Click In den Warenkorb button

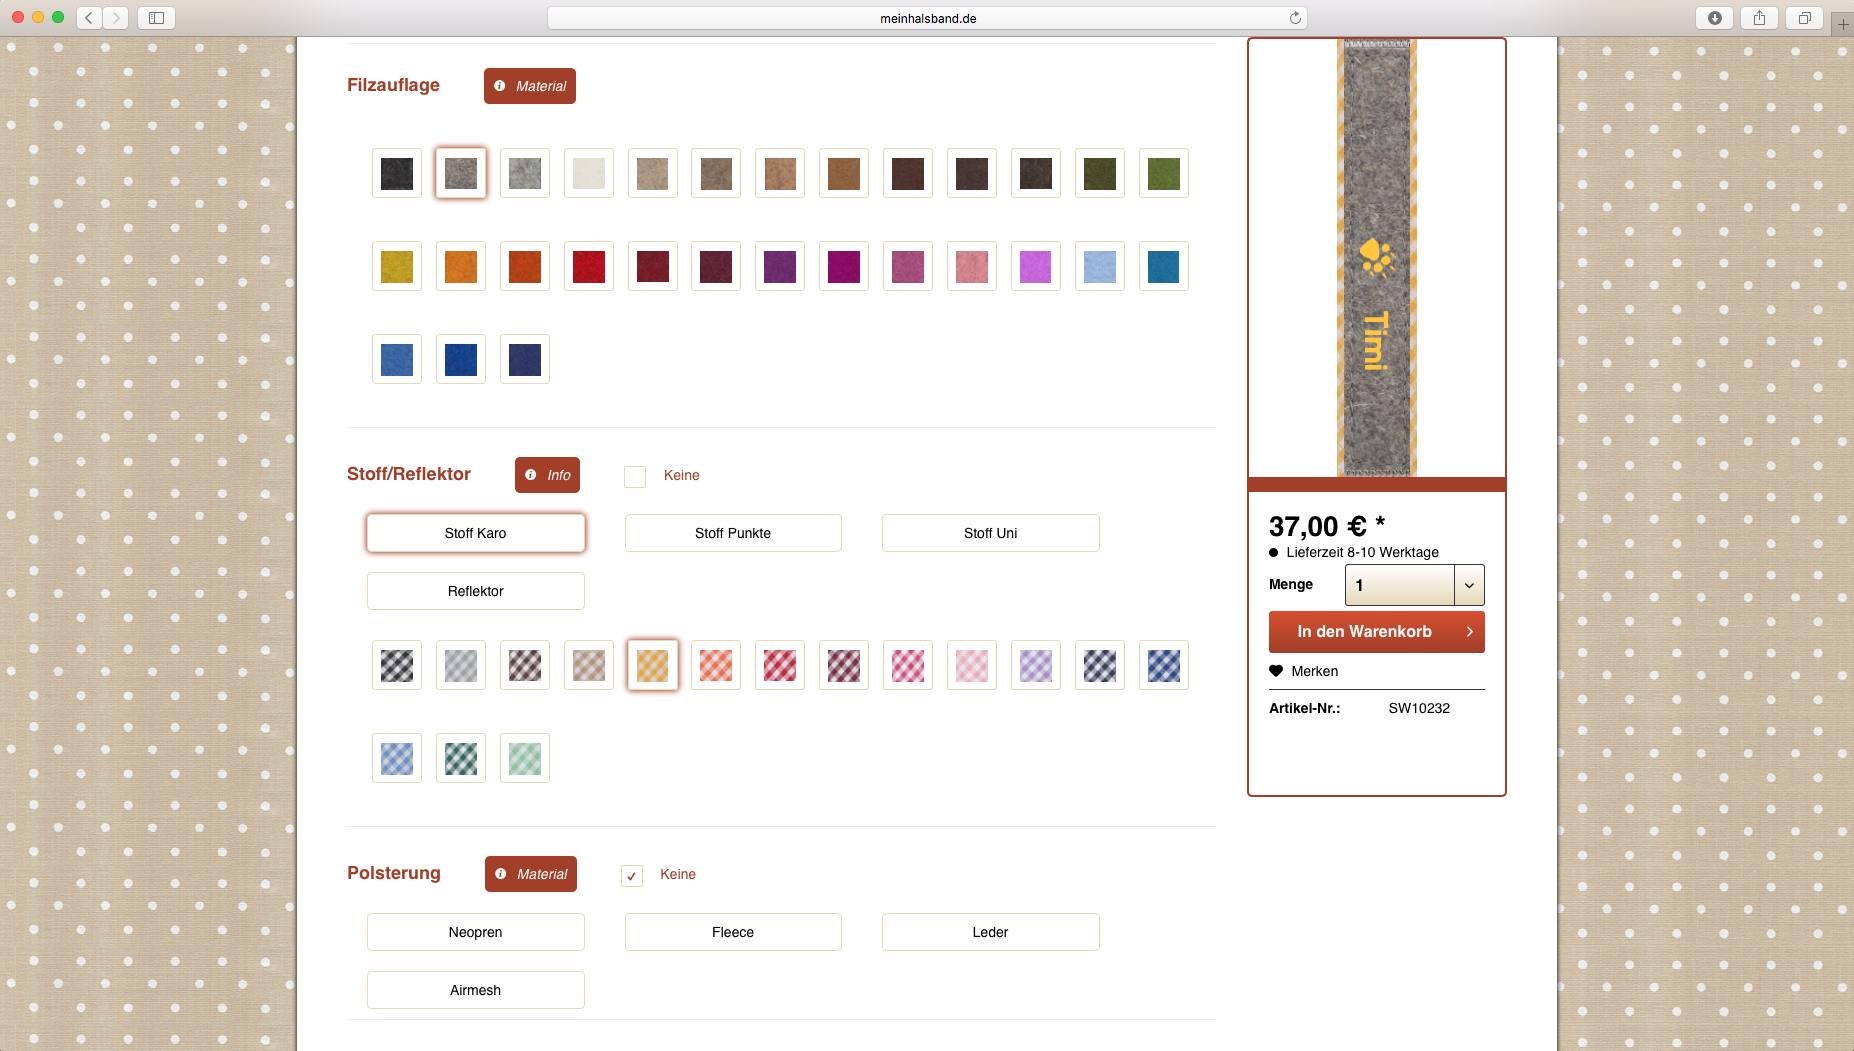[x=1377, y=632]
